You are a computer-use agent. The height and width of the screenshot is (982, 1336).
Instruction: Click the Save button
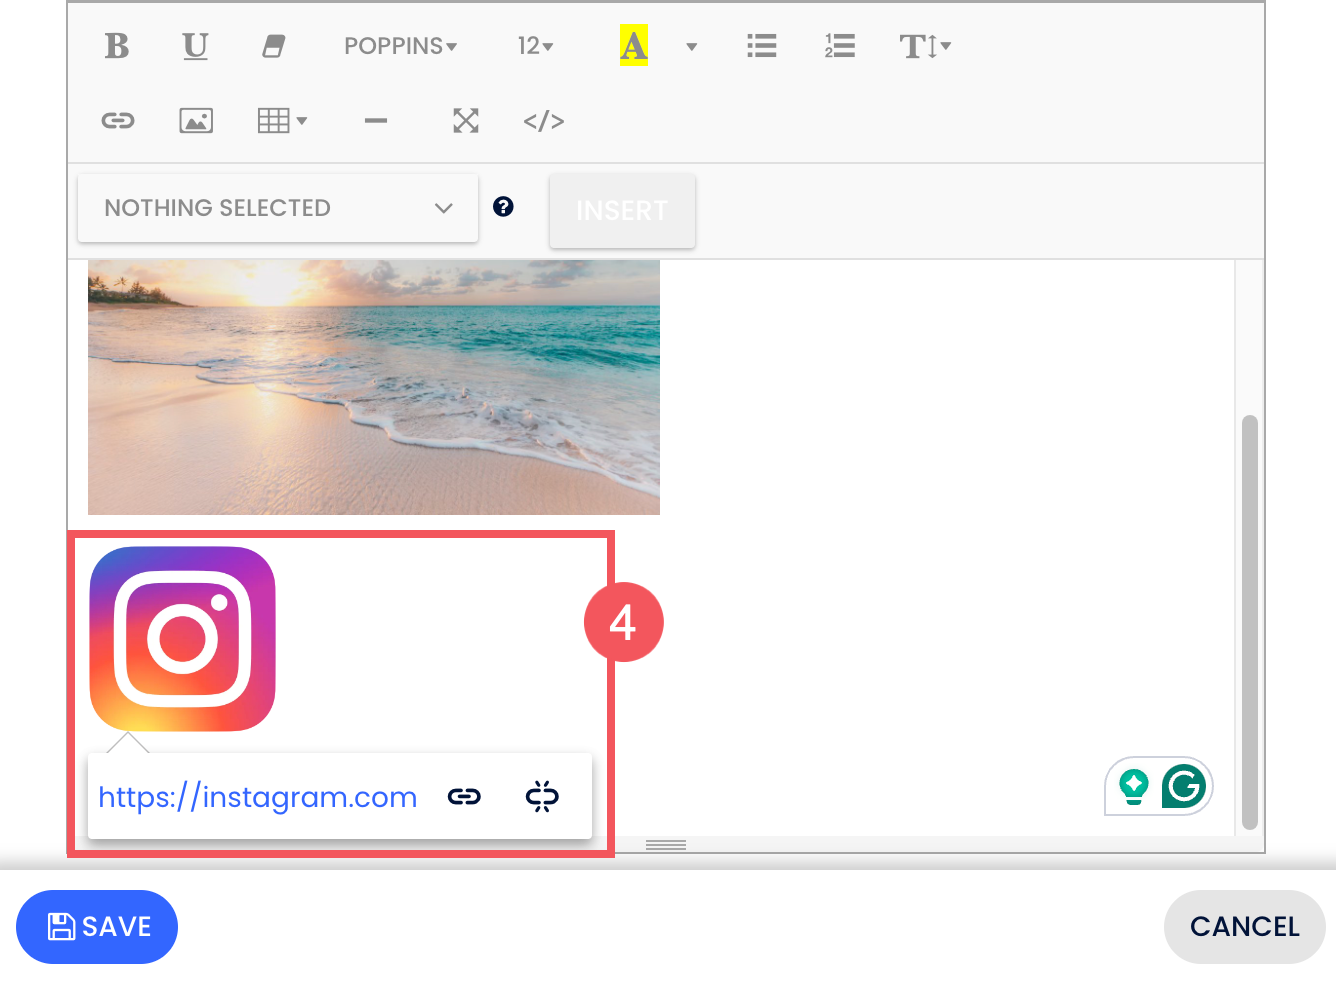tap(97, 927)
